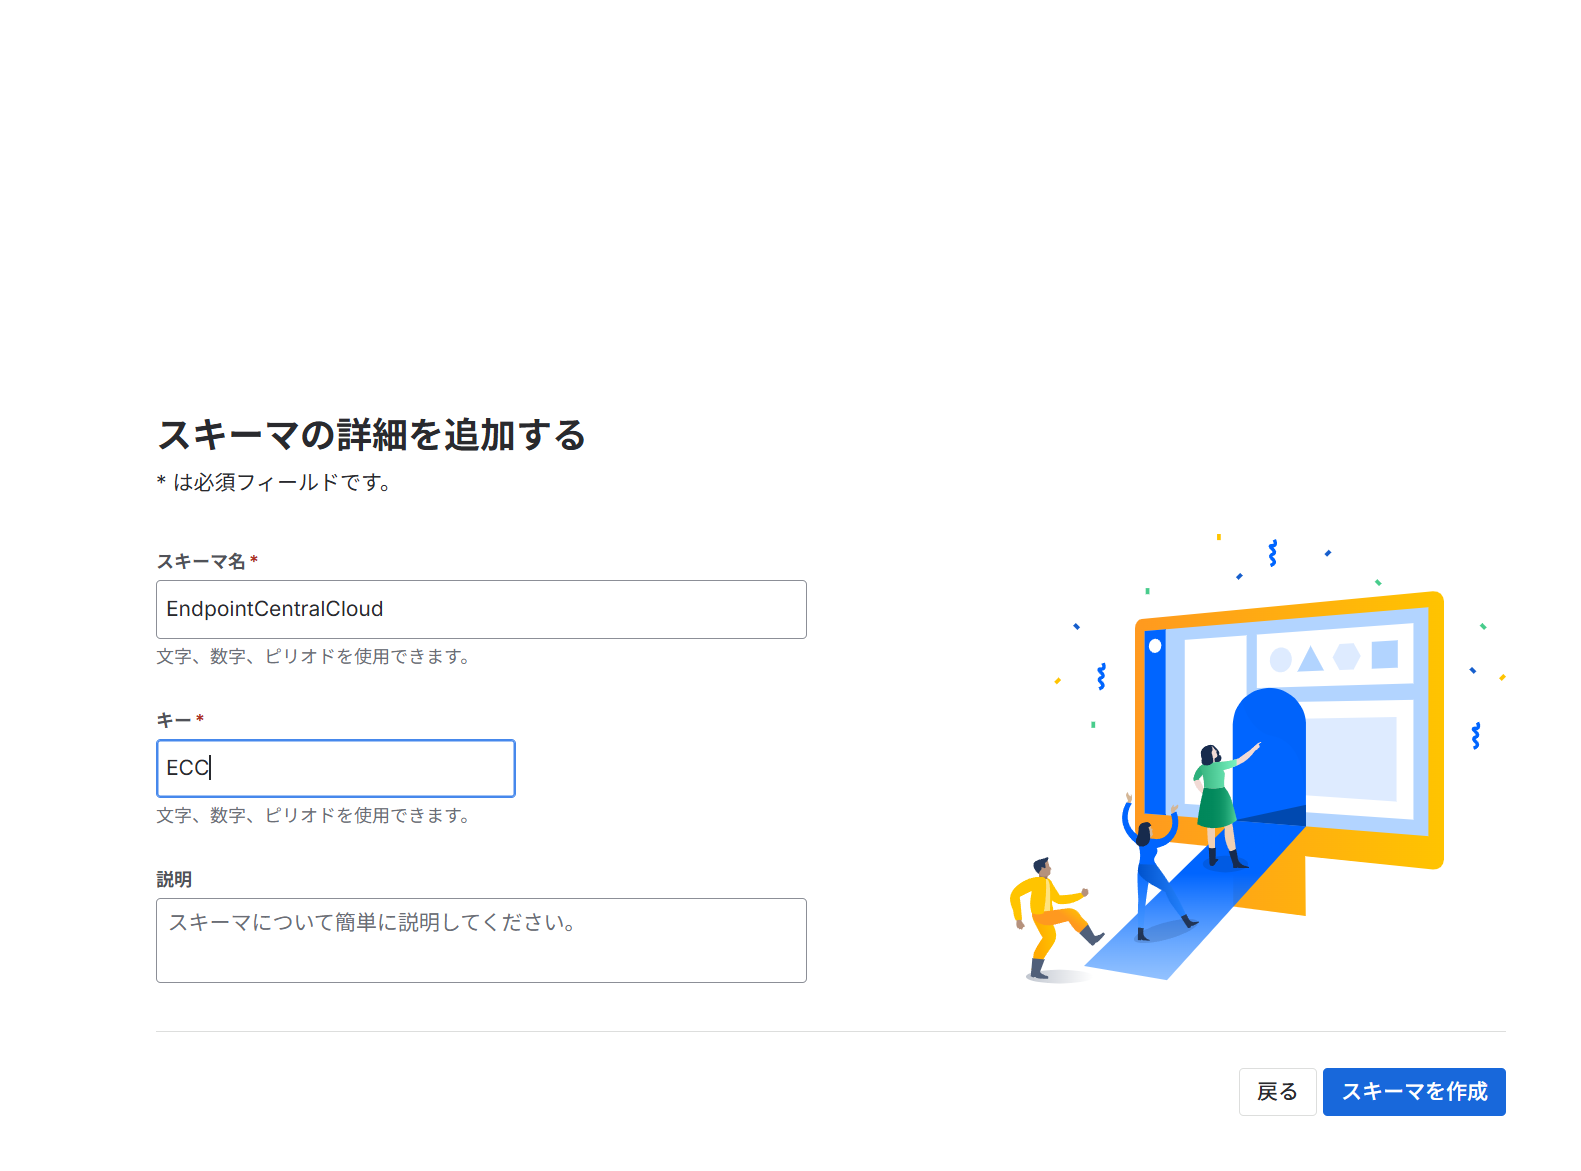Screen dimensions: 1581x1171
Task: Click the スキーマ名 field label
Action: [201, 561]
